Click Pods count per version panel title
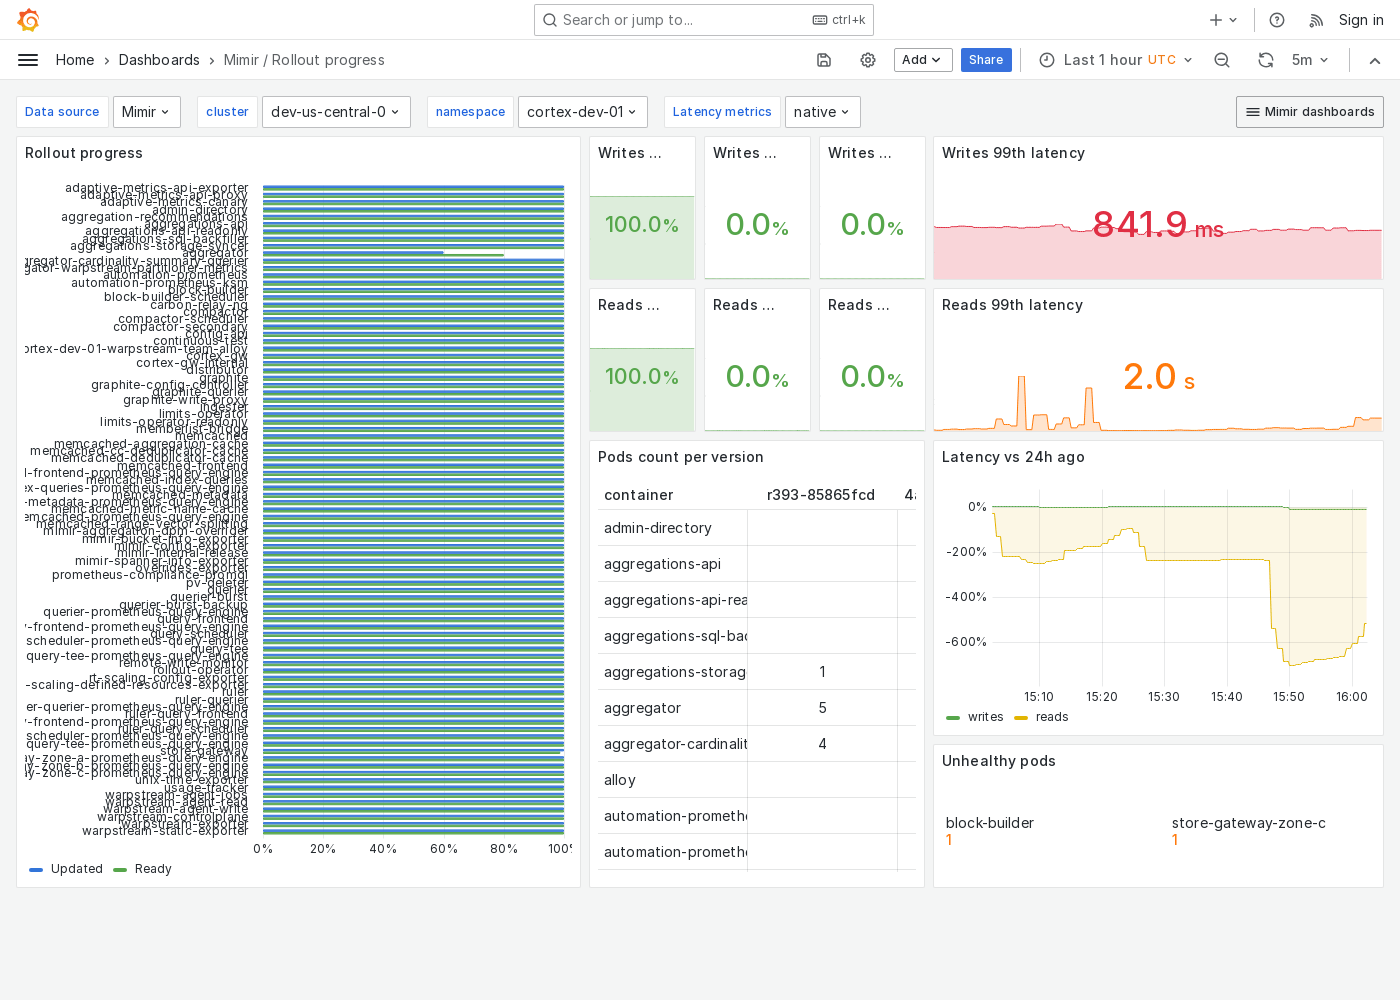The image size is (1400, 1000). [x=681, y=457]
